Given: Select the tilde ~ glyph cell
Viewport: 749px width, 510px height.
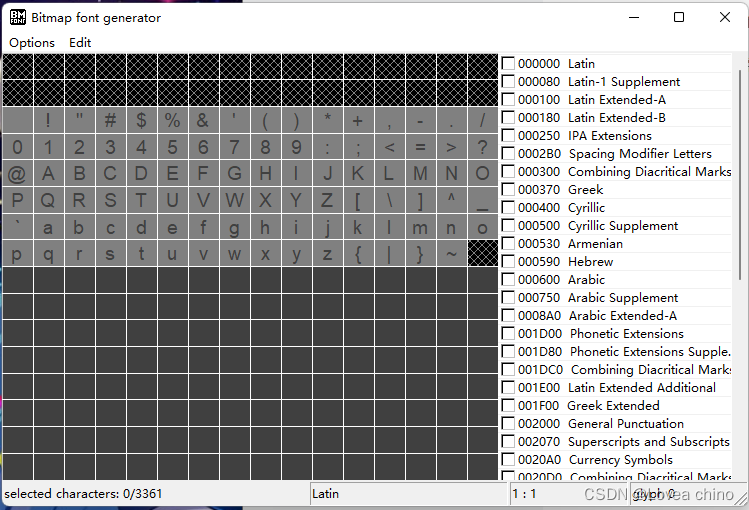Looking at the screenshot, I should pos(451,254).
